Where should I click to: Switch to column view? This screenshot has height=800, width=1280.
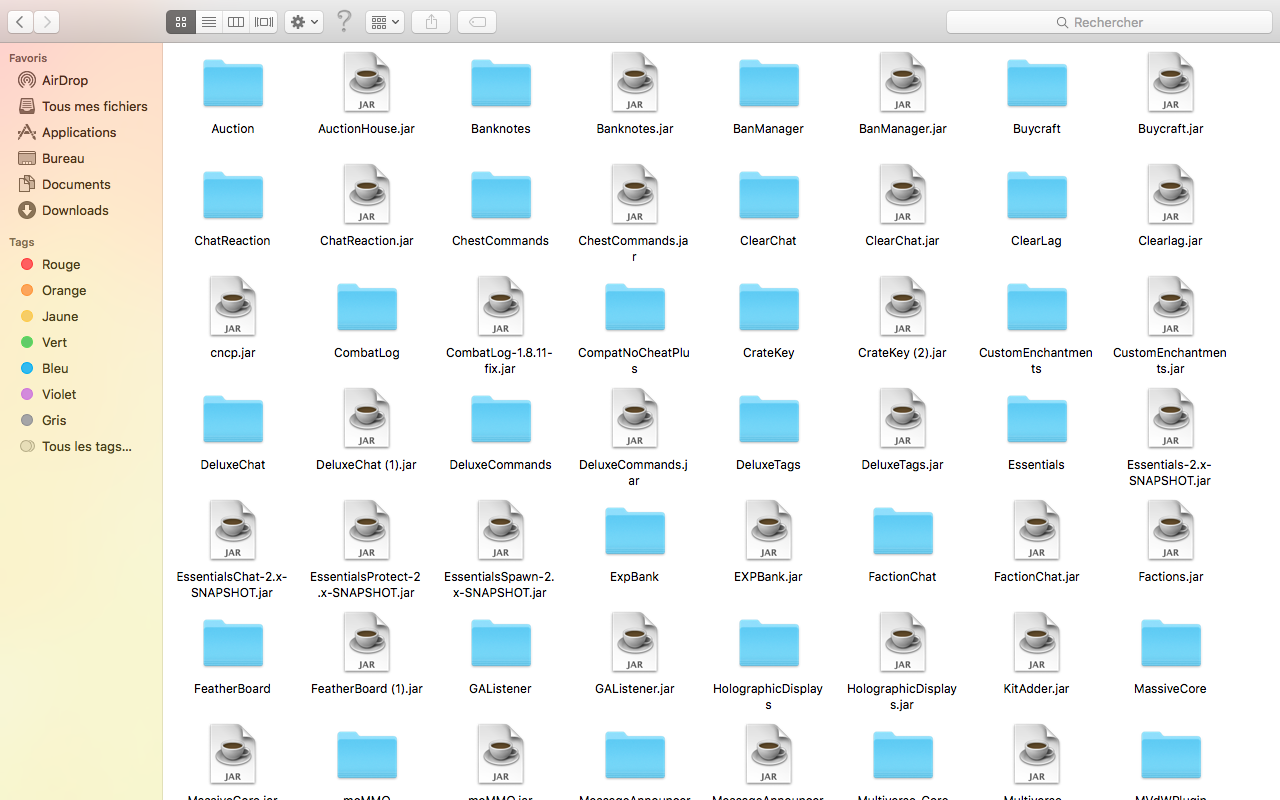tap(236, 22)
